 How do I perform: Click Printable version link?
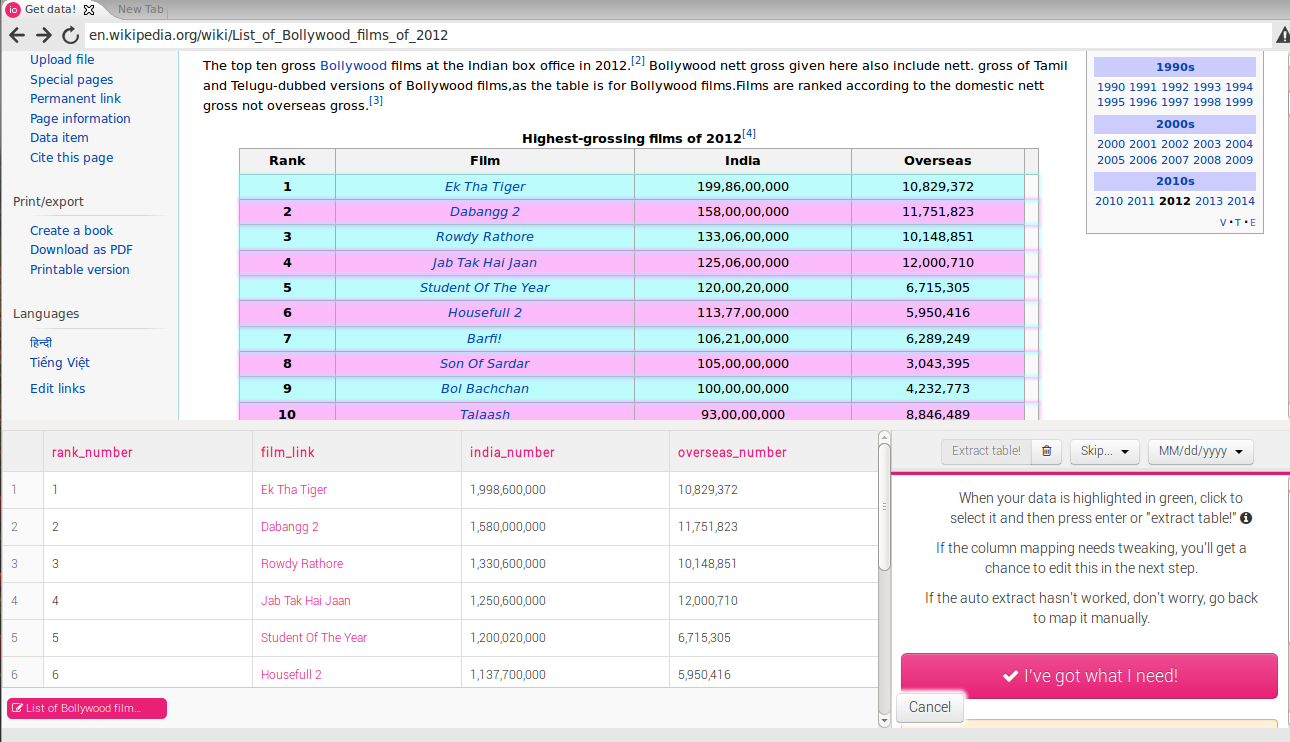pyautogui.click(x=79, y=269)
